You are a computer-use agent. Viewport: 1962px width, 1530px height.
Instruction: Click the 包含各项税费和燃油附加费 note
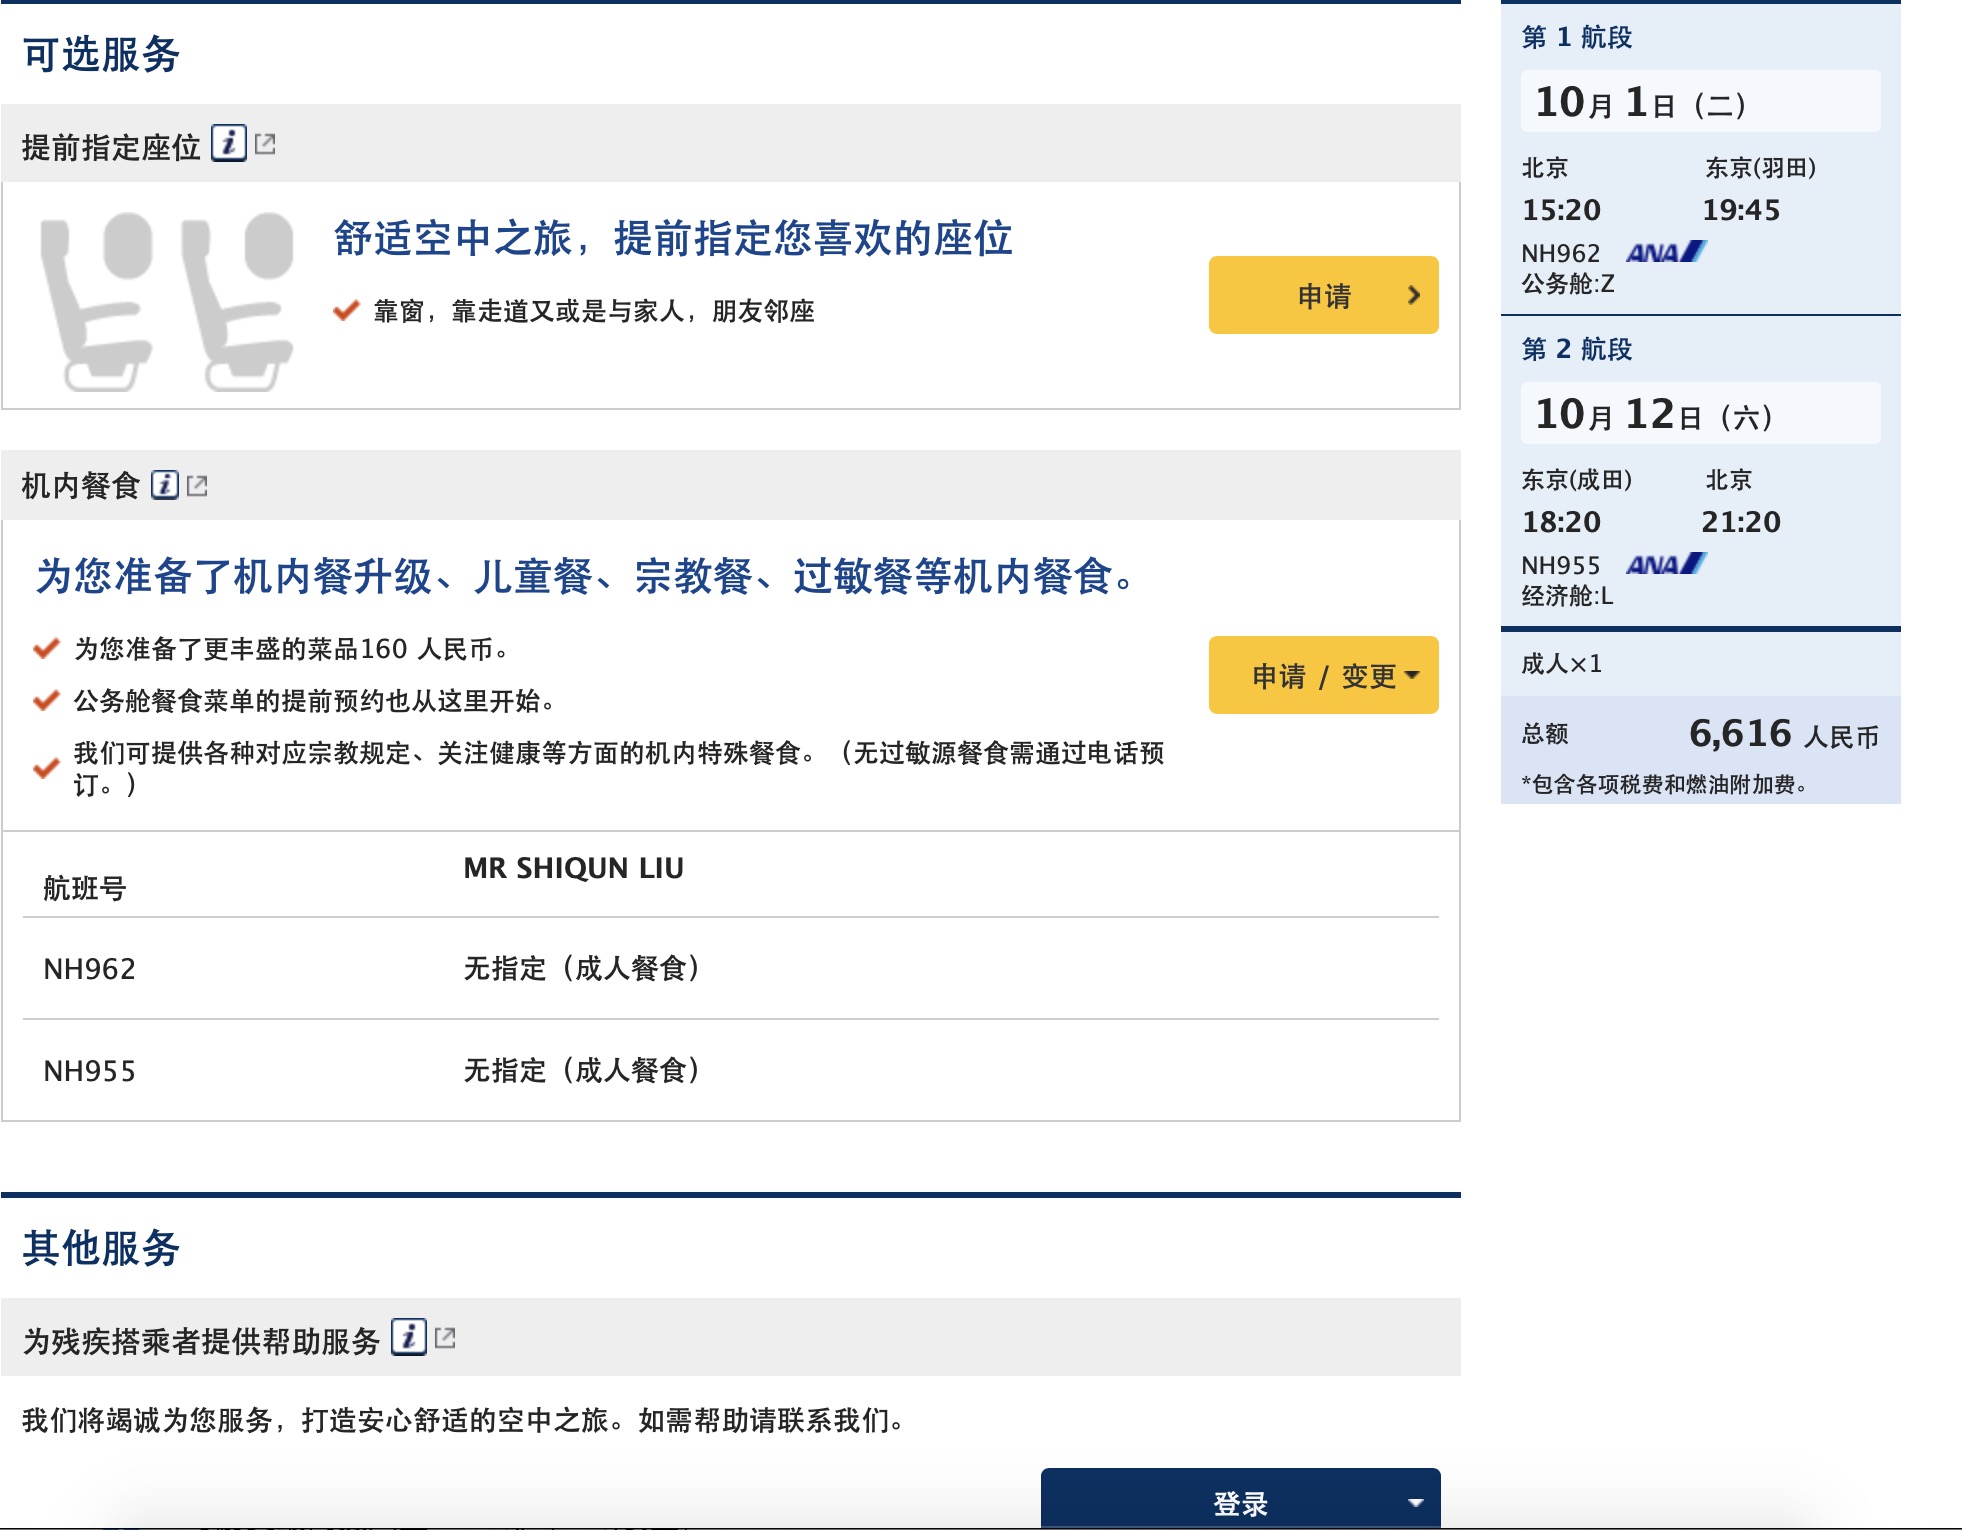click(1665, 784)
